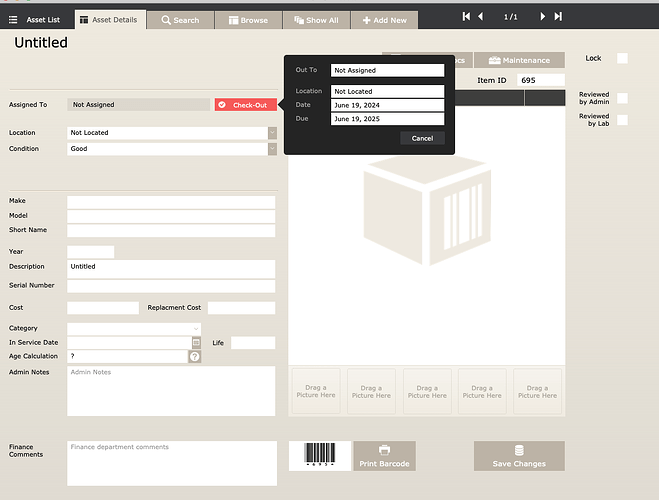This screenshot has width=659, height=500.
Task: Click the Due date field in popup
Action: [387, 119]
